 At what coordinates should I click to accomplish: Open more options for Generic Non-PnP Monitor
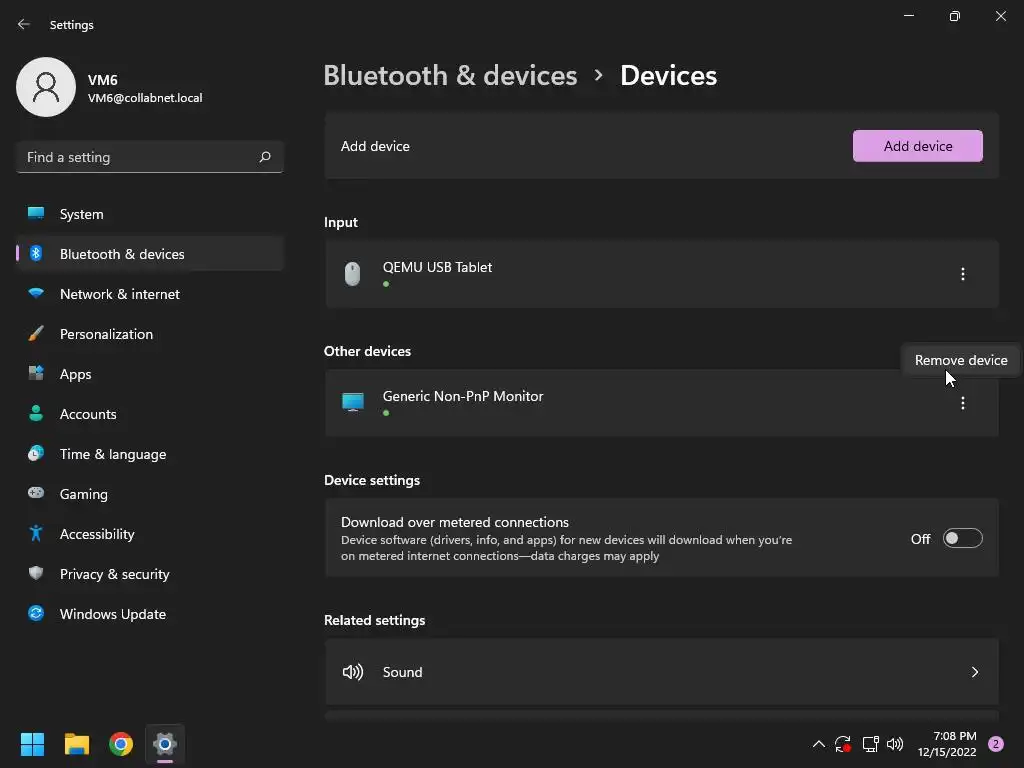962,403
